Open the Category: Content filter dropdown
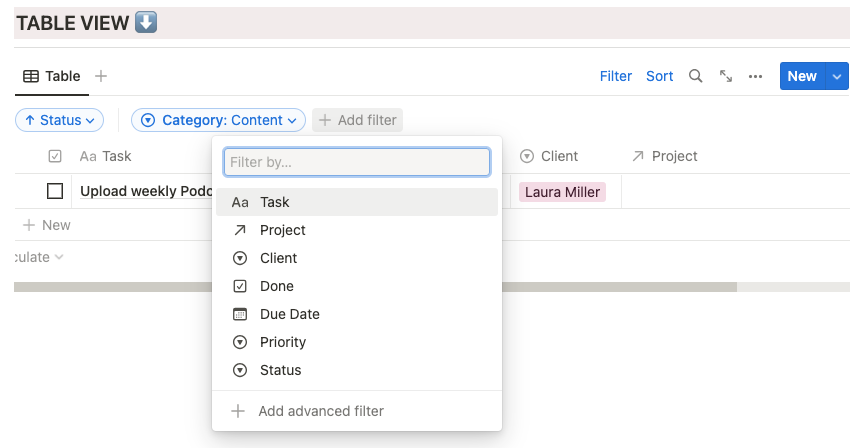864x448 pixels. [x=218, y=120]
